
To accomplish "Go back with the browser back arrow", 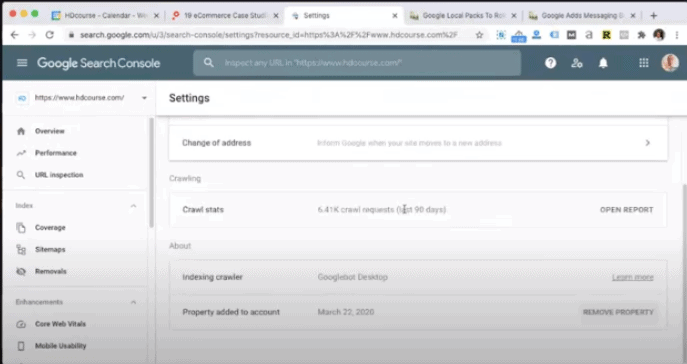I will 14,35.
